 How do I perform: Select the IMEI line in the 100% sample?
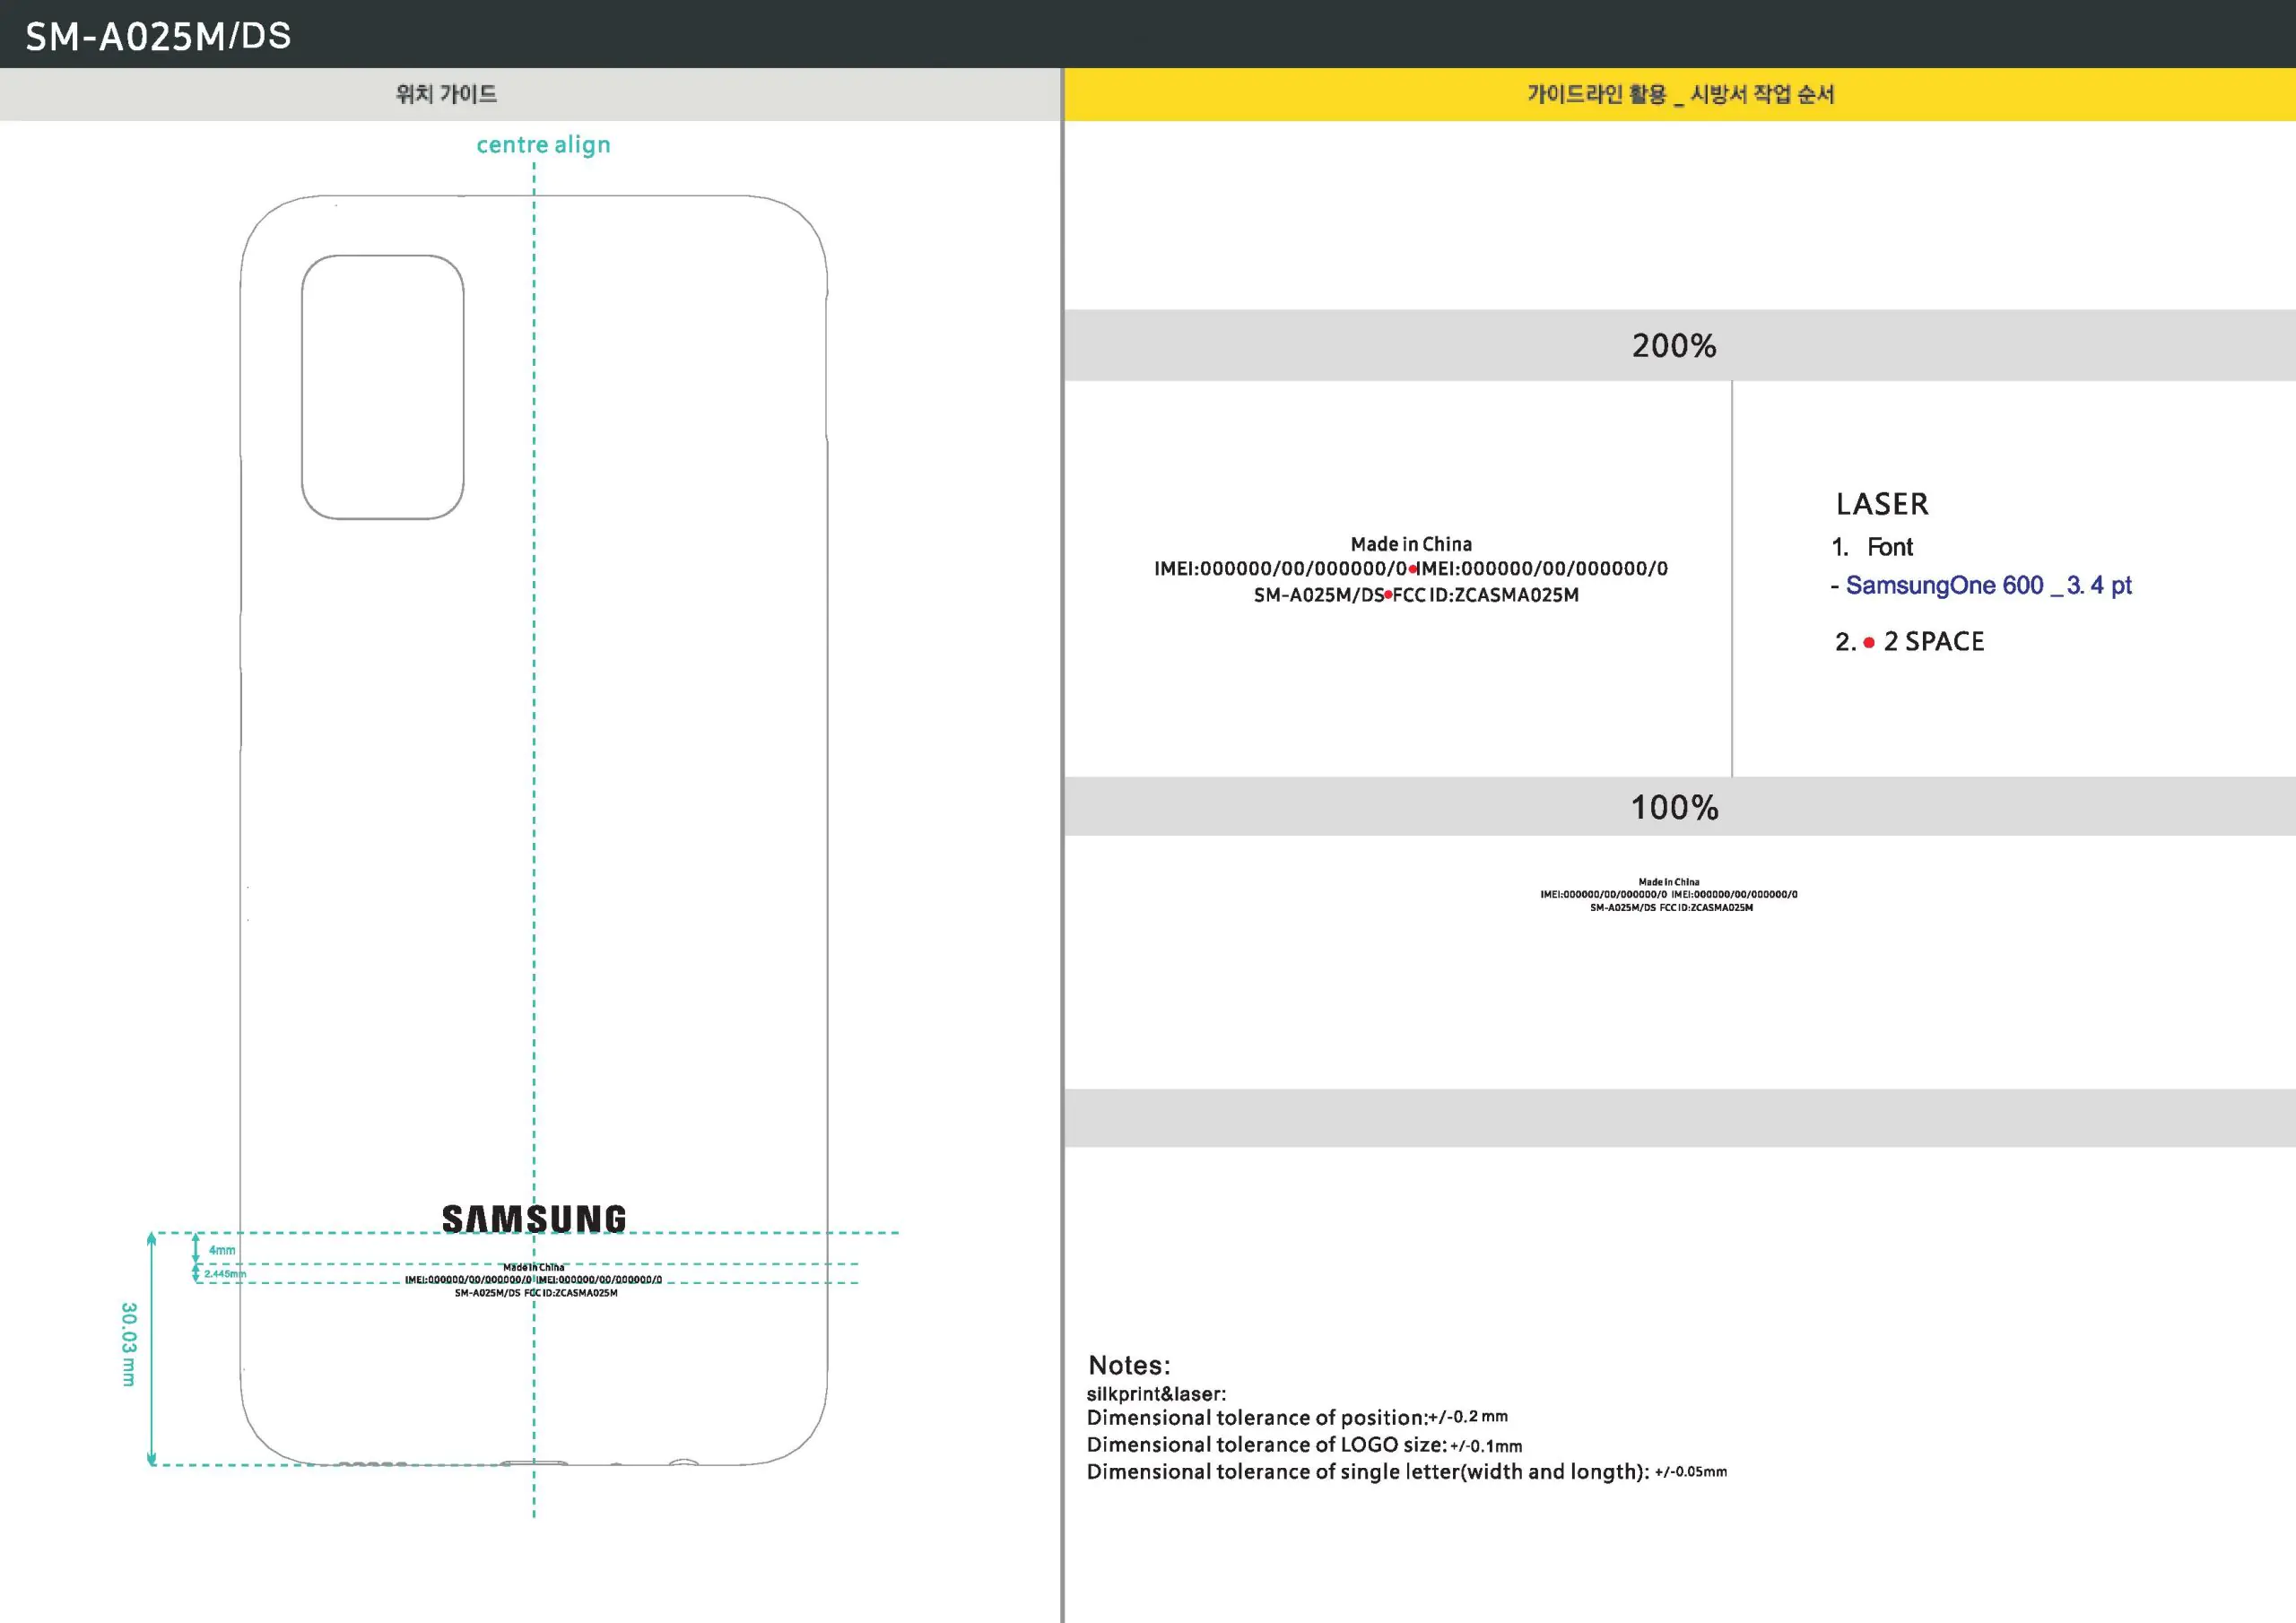pos(1669,895)
